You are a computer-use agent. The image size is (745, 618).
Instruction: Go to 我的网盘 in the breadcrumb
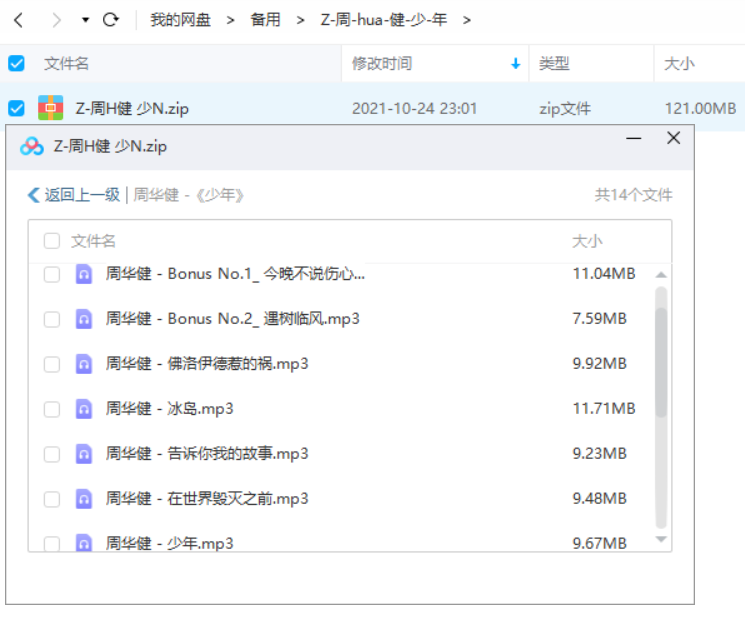pos(180,20)
